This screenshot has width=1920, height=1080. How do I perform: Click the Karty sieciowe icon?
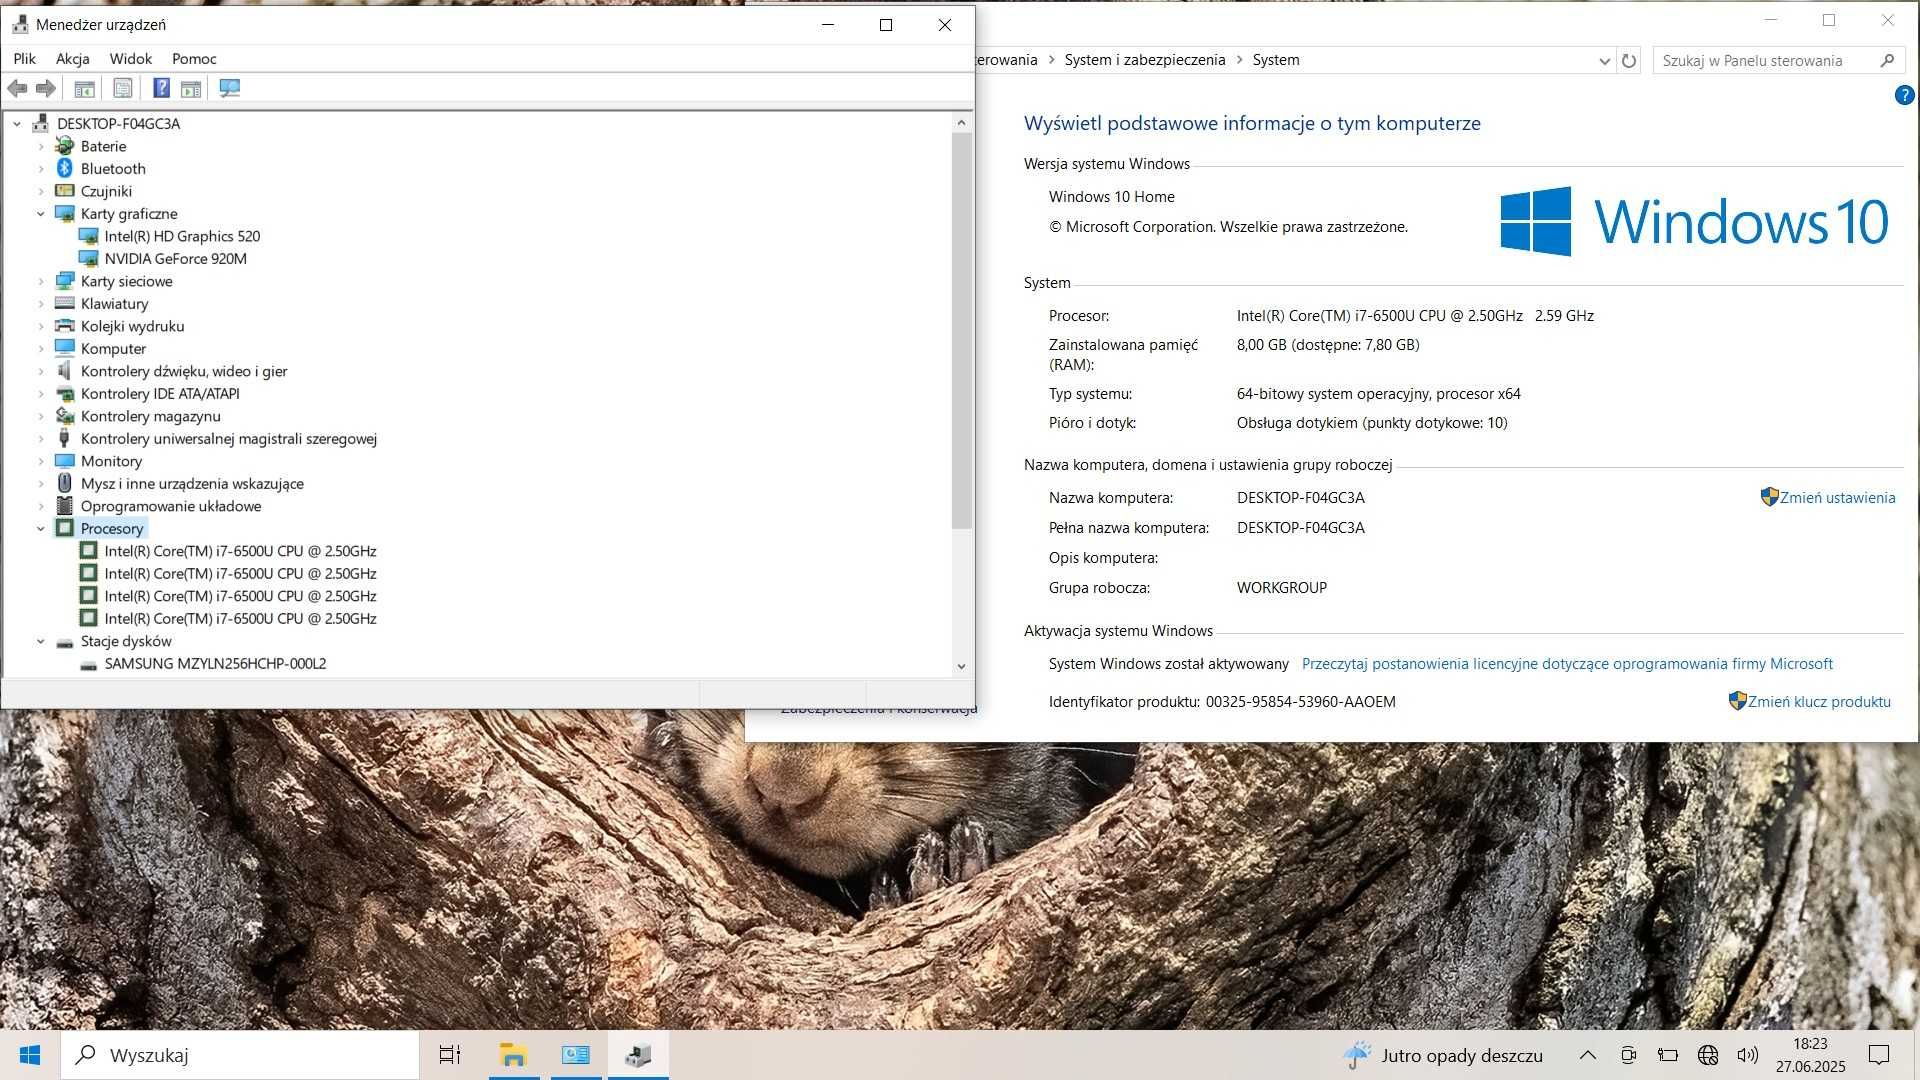[x=65, y=281]
